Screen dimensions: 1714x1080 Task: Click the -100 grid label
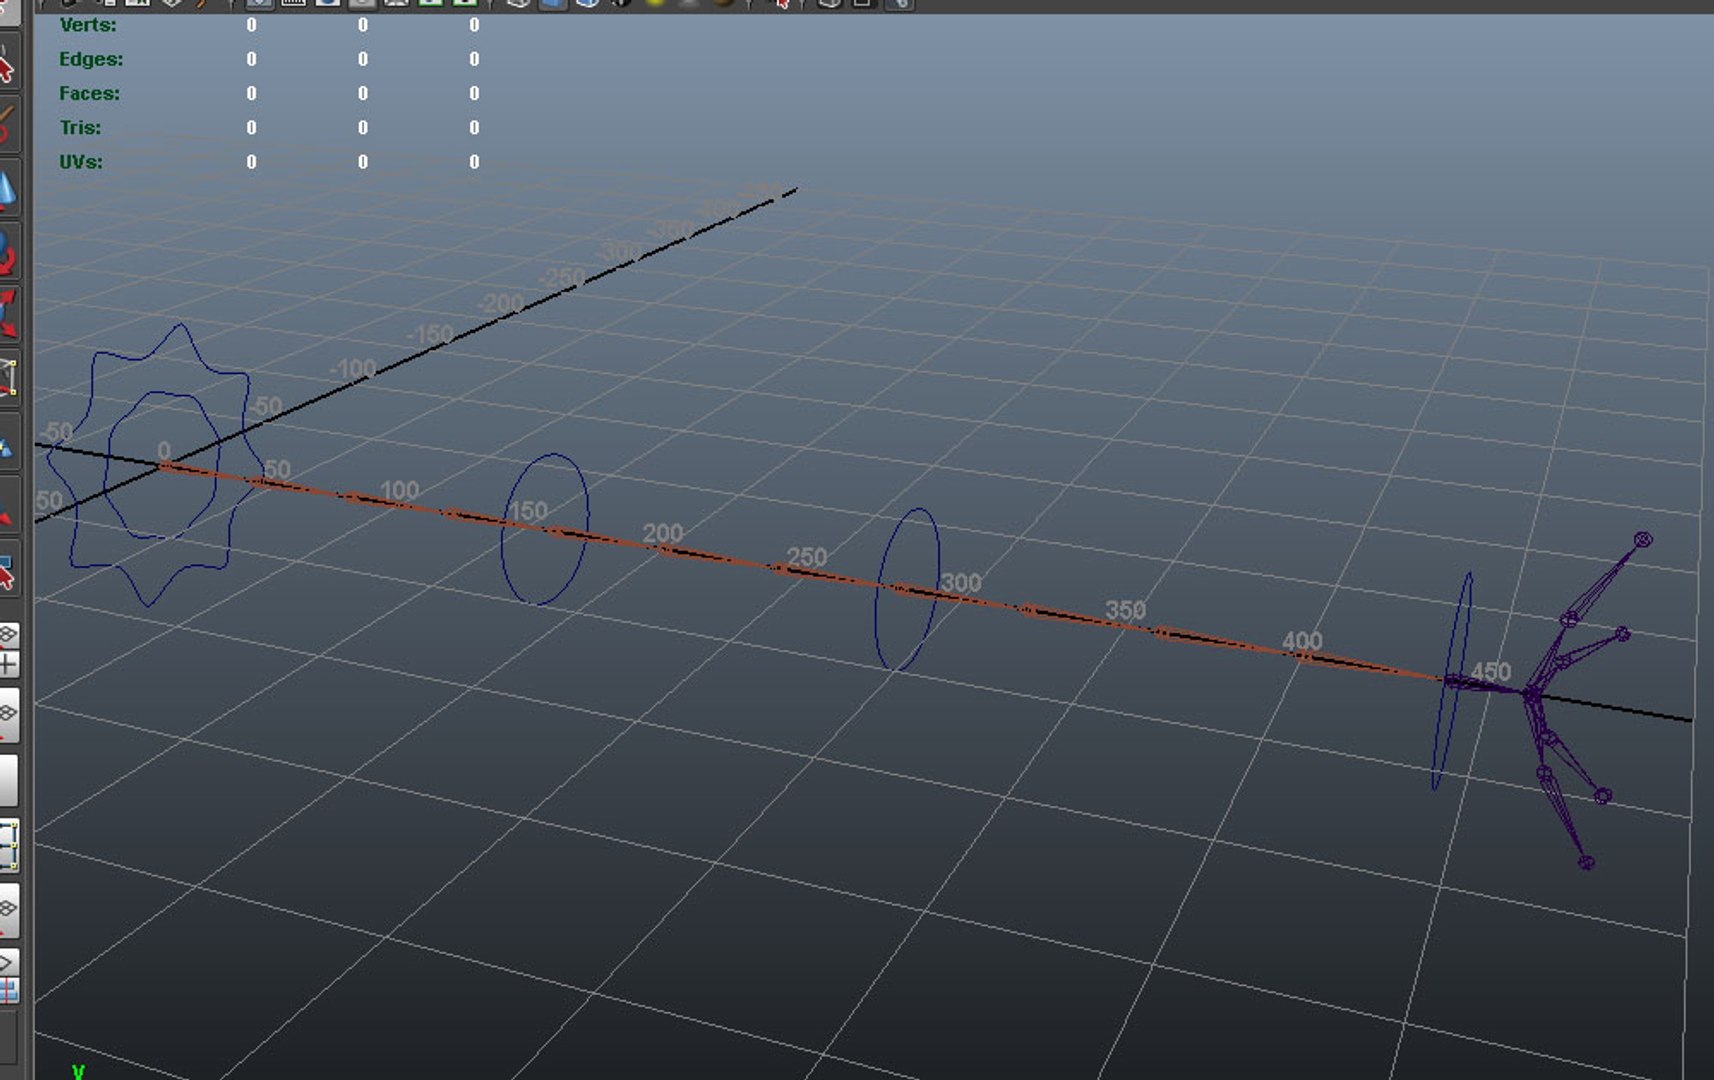tap(353, 369)
